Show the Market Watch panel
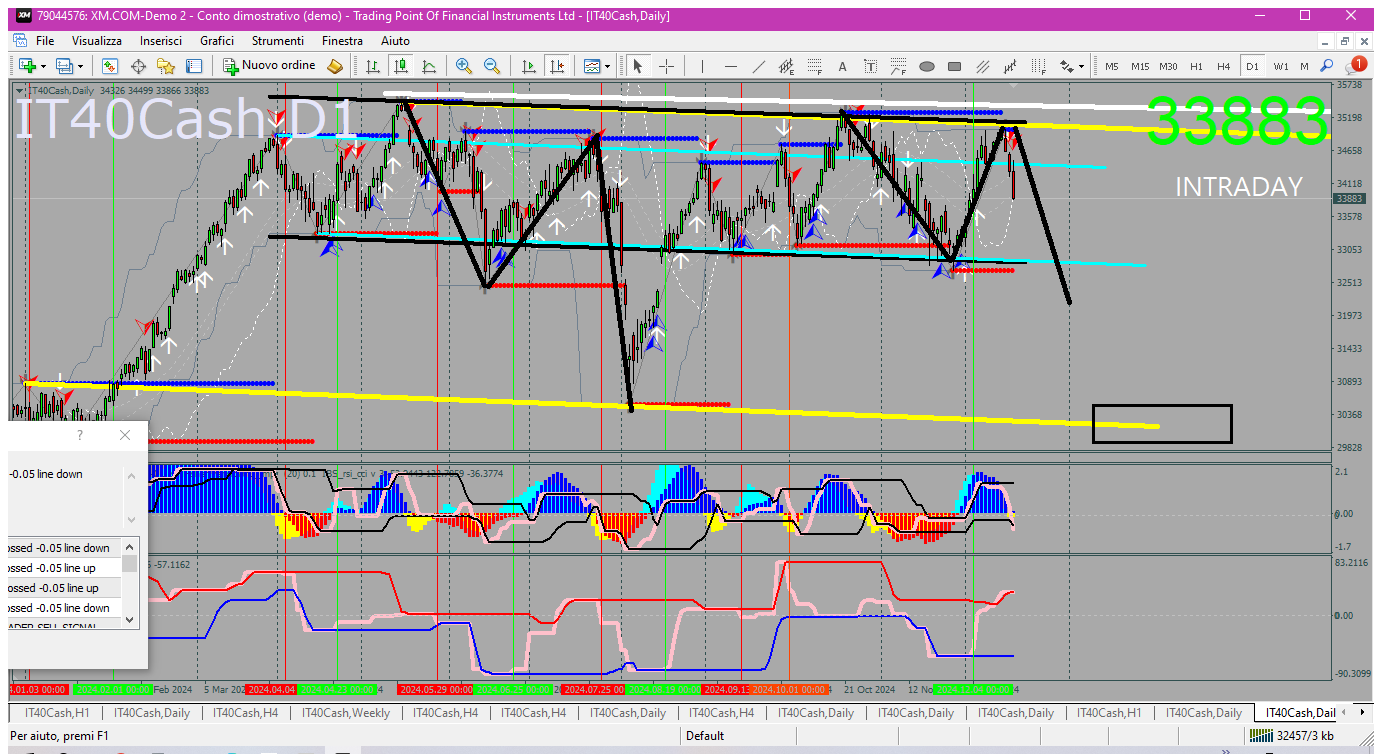Image resolution: width=1382 pixels, height=754 pixels. pyautogui.click(x=110, y=66)
